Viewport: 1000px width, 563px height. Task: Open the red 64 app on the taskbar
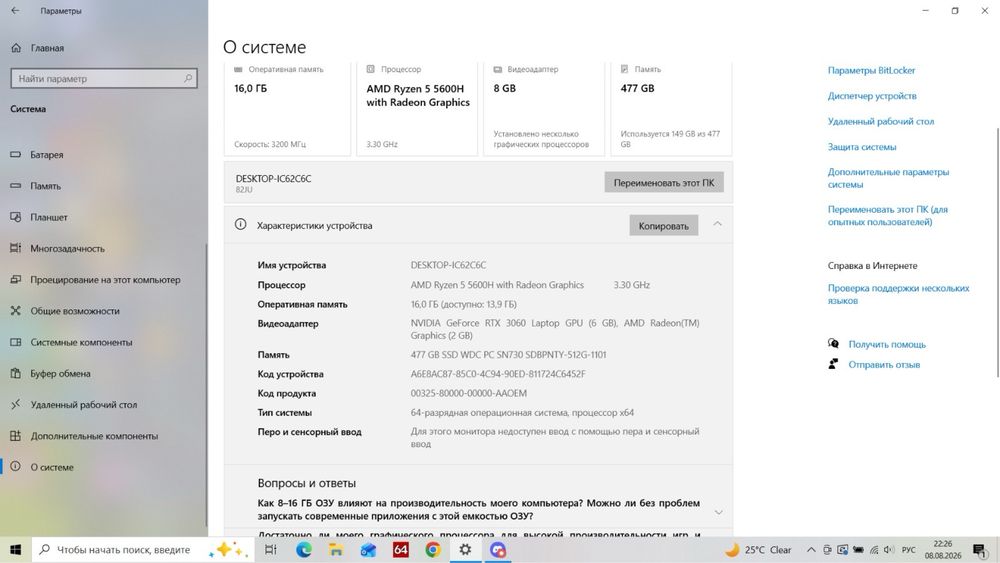tap(401, 550)
